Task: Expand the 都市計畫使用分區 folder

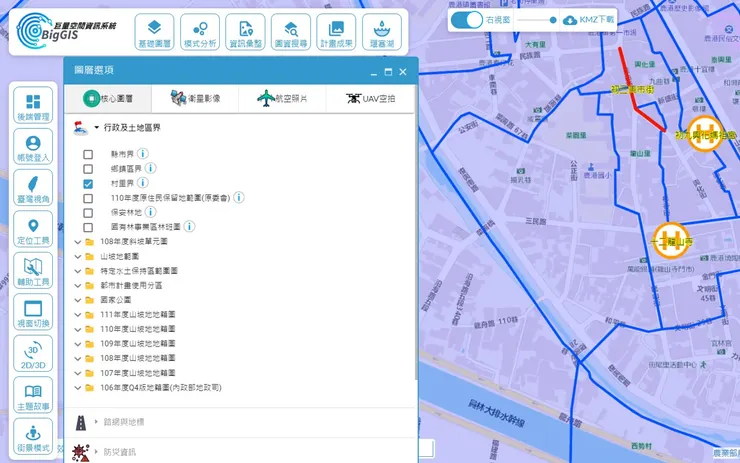Action: pos(78,286)
